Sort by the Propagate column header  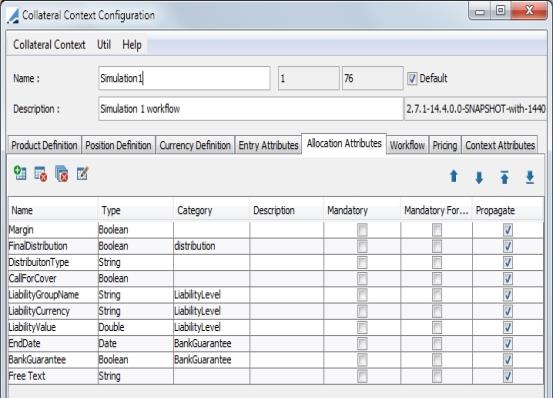[x=508, y=210]
